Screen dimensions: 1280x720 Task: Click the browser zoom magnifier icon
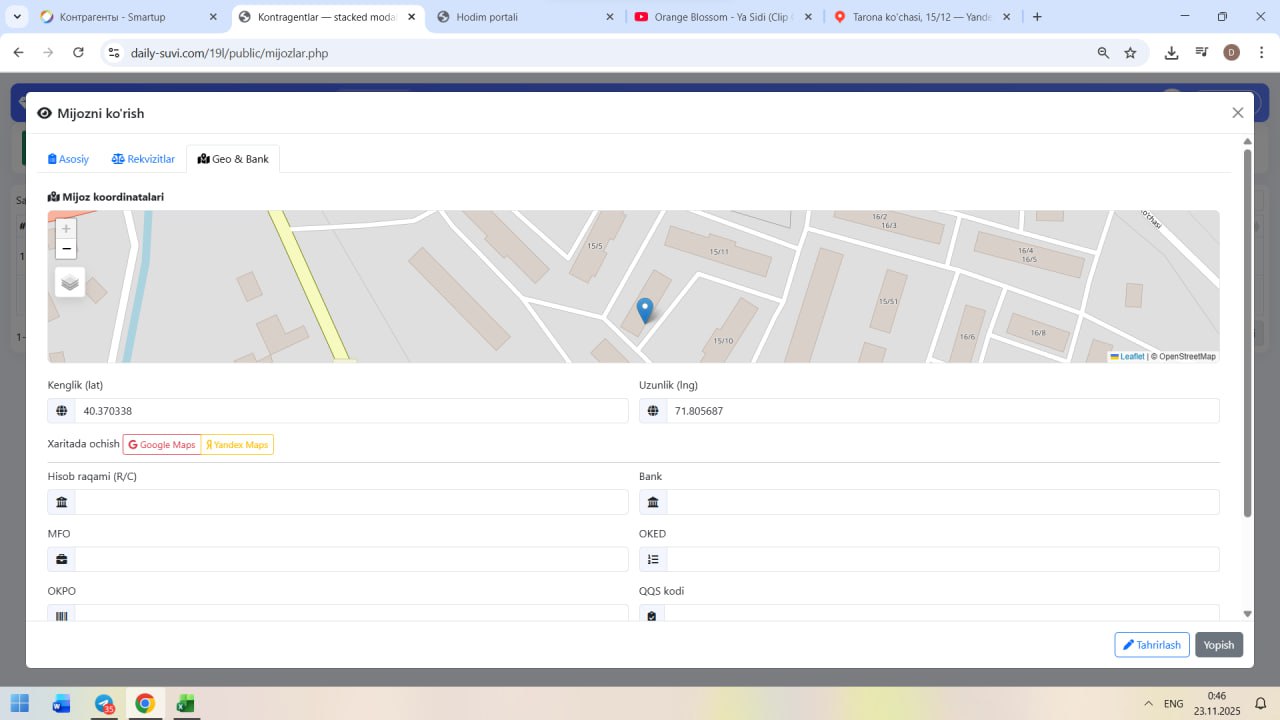coord(1103,53)
